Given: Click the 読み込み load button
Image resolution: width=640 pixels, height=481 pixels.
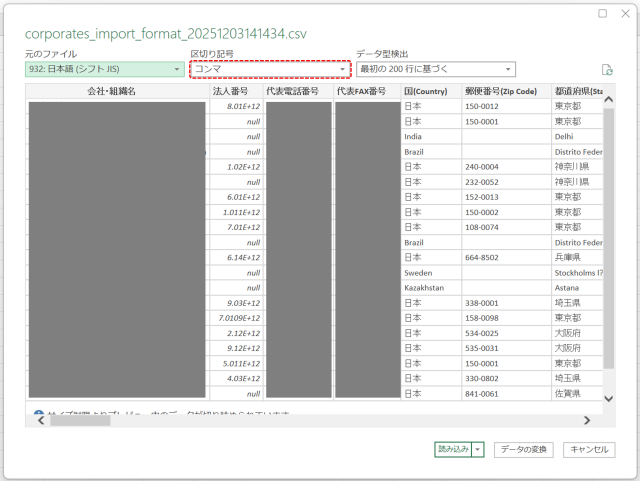Looking at the screenshot, I should 453,450.
